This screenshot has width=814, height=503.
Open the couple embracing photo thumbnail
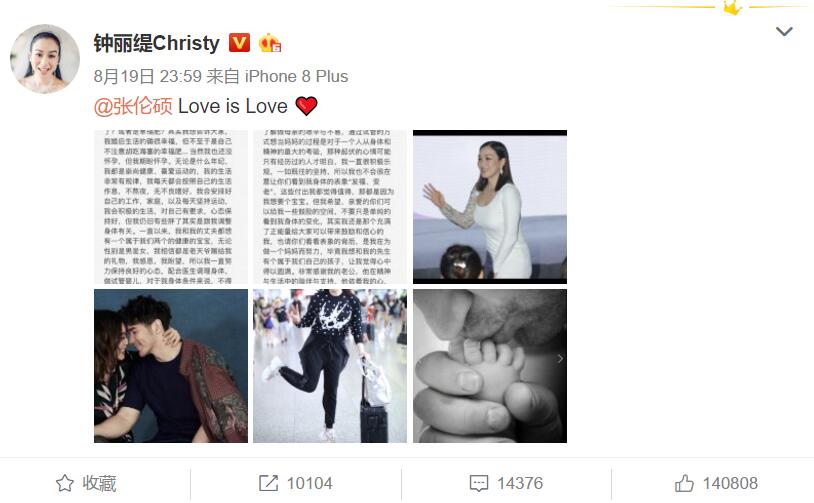[171, 366]
